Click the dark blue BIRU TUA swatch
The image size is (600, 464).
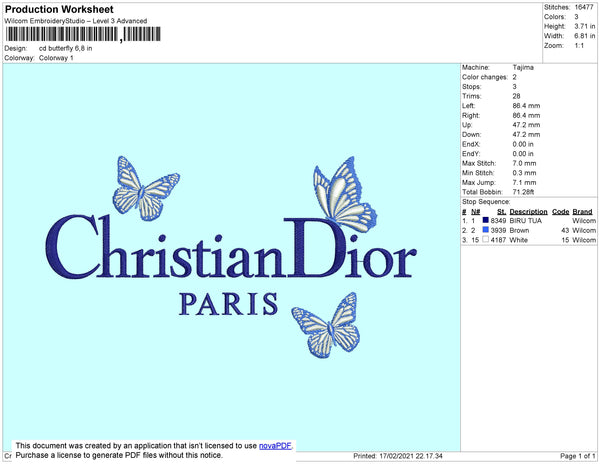(486, 220)
